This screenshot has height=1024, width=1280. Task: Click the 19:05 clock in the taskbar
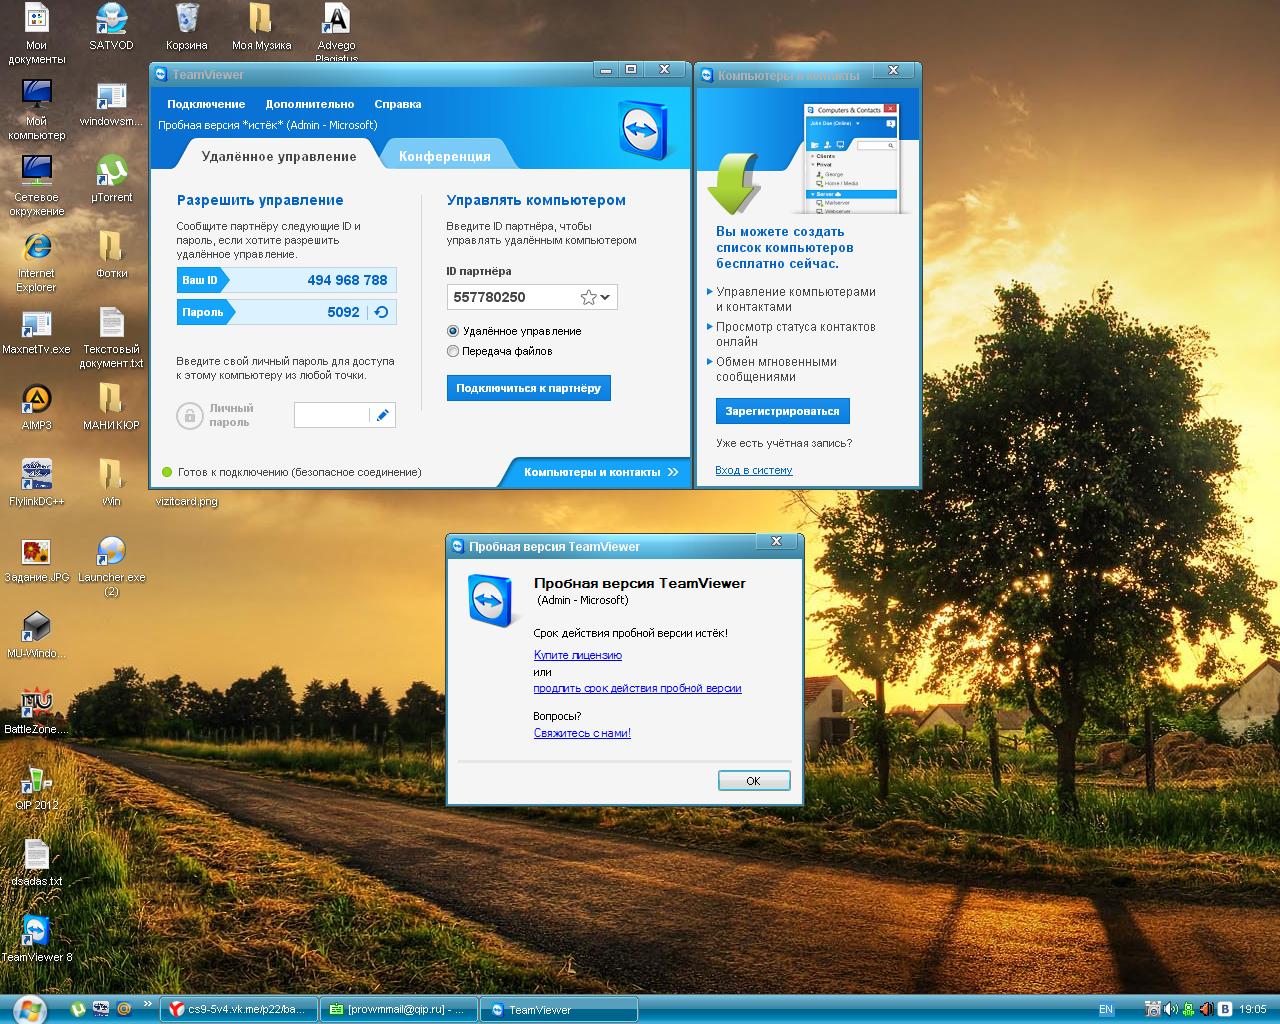1253,1009
